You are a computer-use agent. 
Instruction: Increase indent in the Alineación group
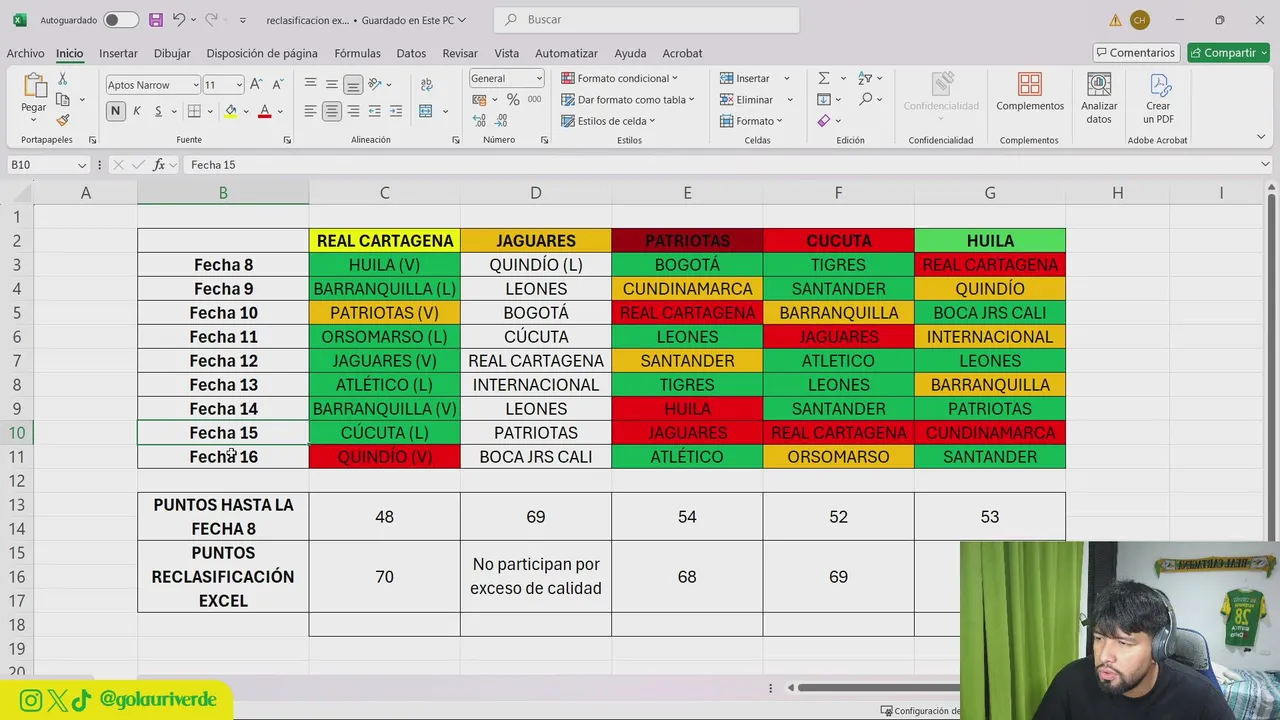[395, 111]
